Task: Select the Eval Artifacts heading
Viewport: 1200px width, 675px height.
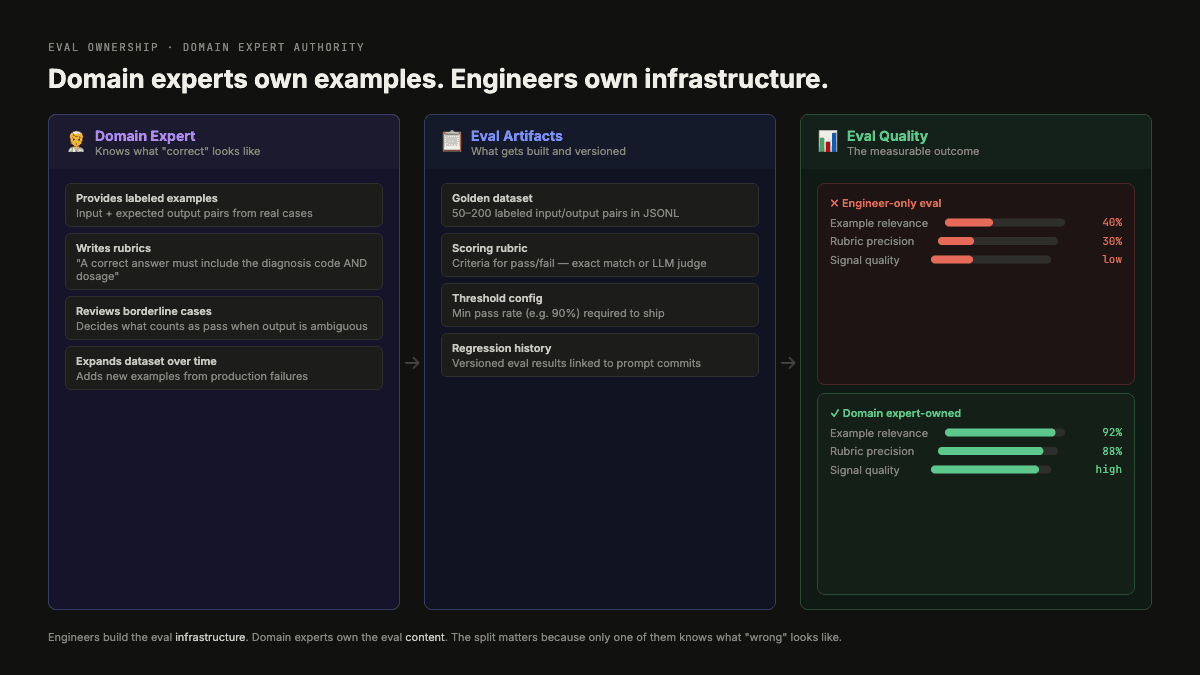Action: pos(517,136)
